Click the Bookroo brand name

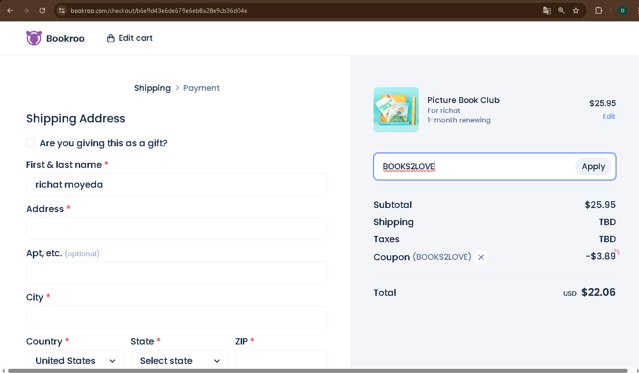coord(65,39)
